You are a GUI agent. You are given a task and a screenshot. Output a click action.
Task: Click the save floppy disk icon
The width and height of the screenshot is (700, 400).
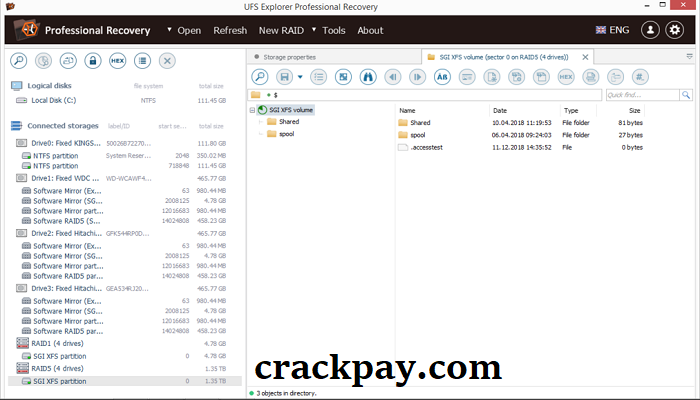[284, 77]
